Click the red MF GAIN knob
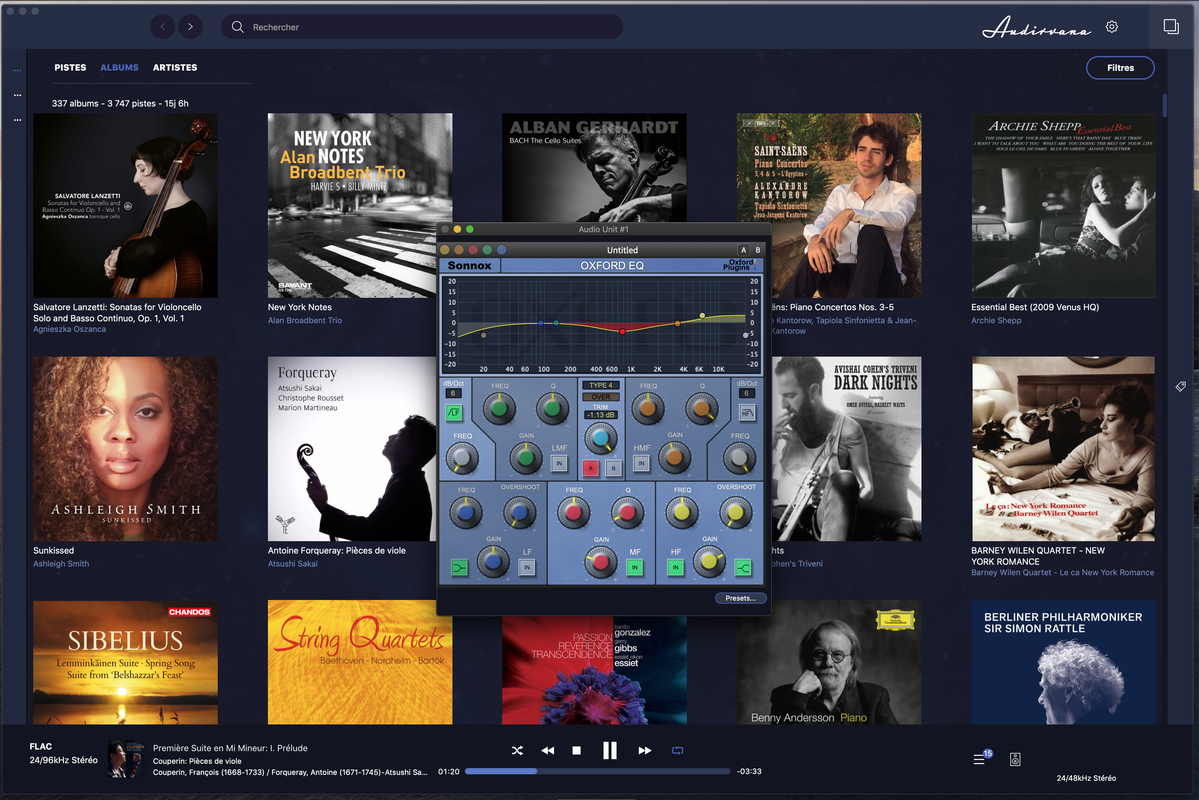The width and height of the screenshot is (1199, 800). point(601,562)
